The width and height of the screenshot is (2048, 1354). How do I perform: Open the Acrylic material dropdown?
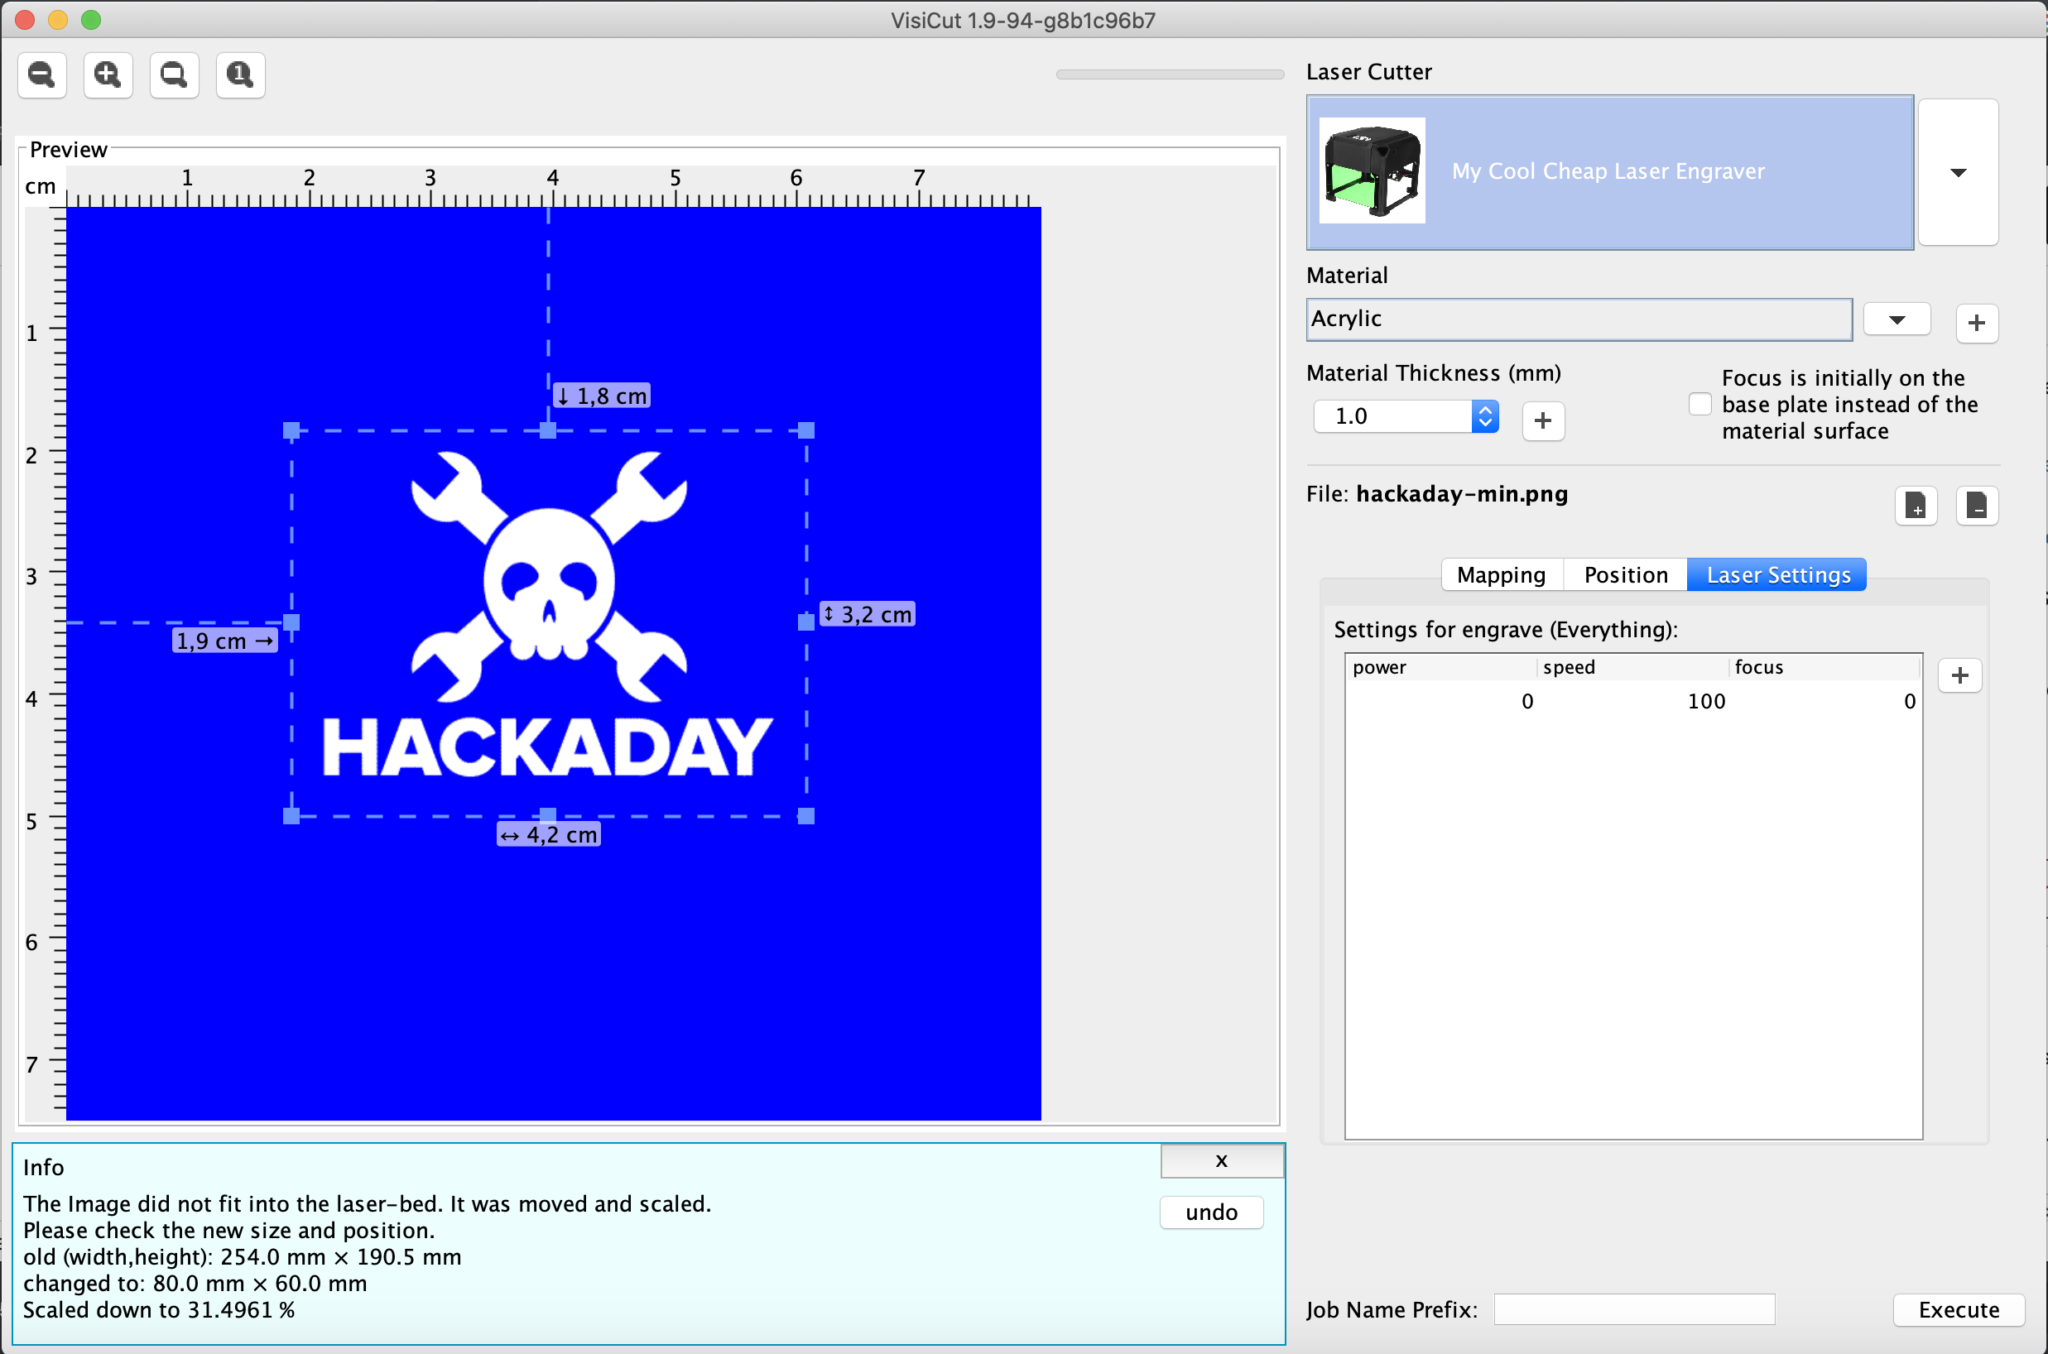[1895, 318]
